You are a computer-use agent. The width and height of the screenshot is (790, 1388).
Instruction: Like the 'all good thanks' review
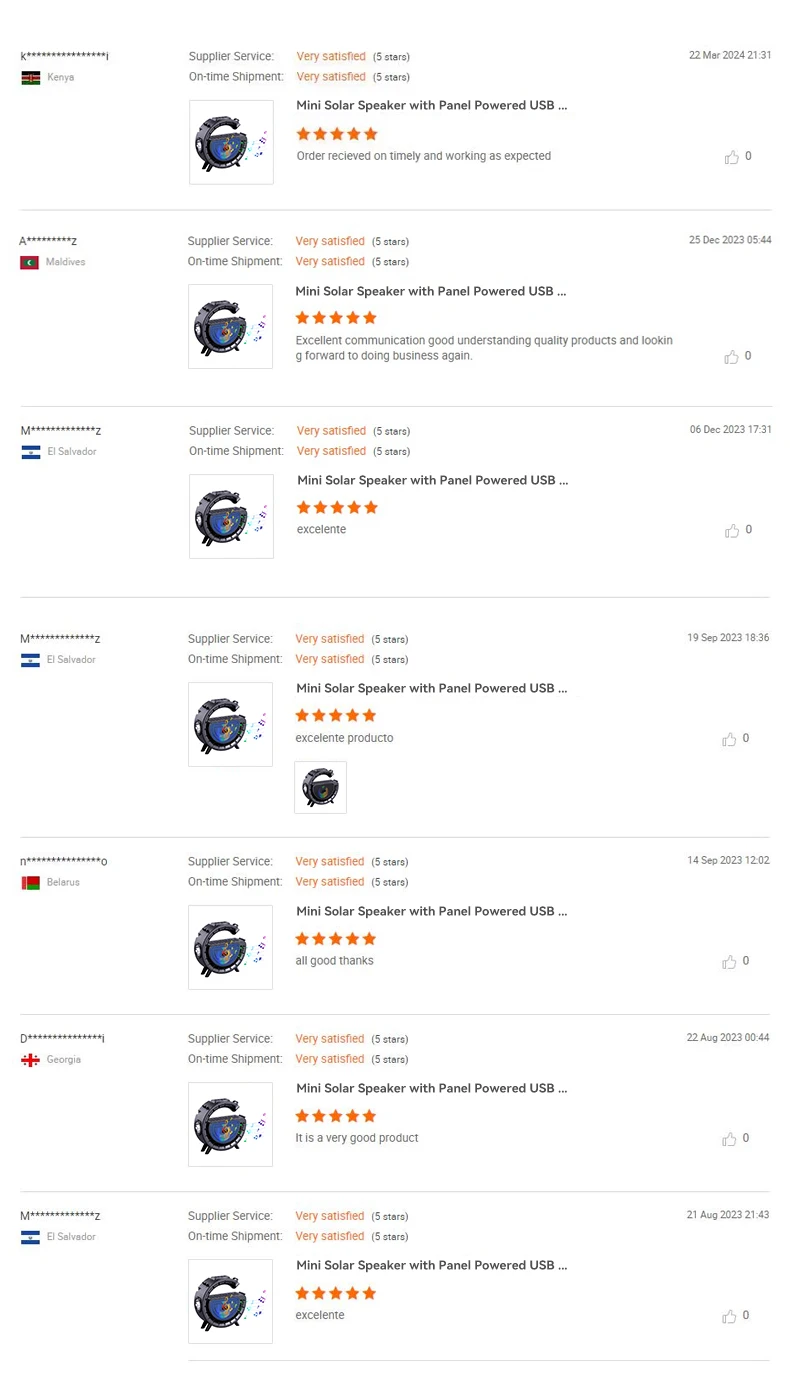click(x=729, y=962)
